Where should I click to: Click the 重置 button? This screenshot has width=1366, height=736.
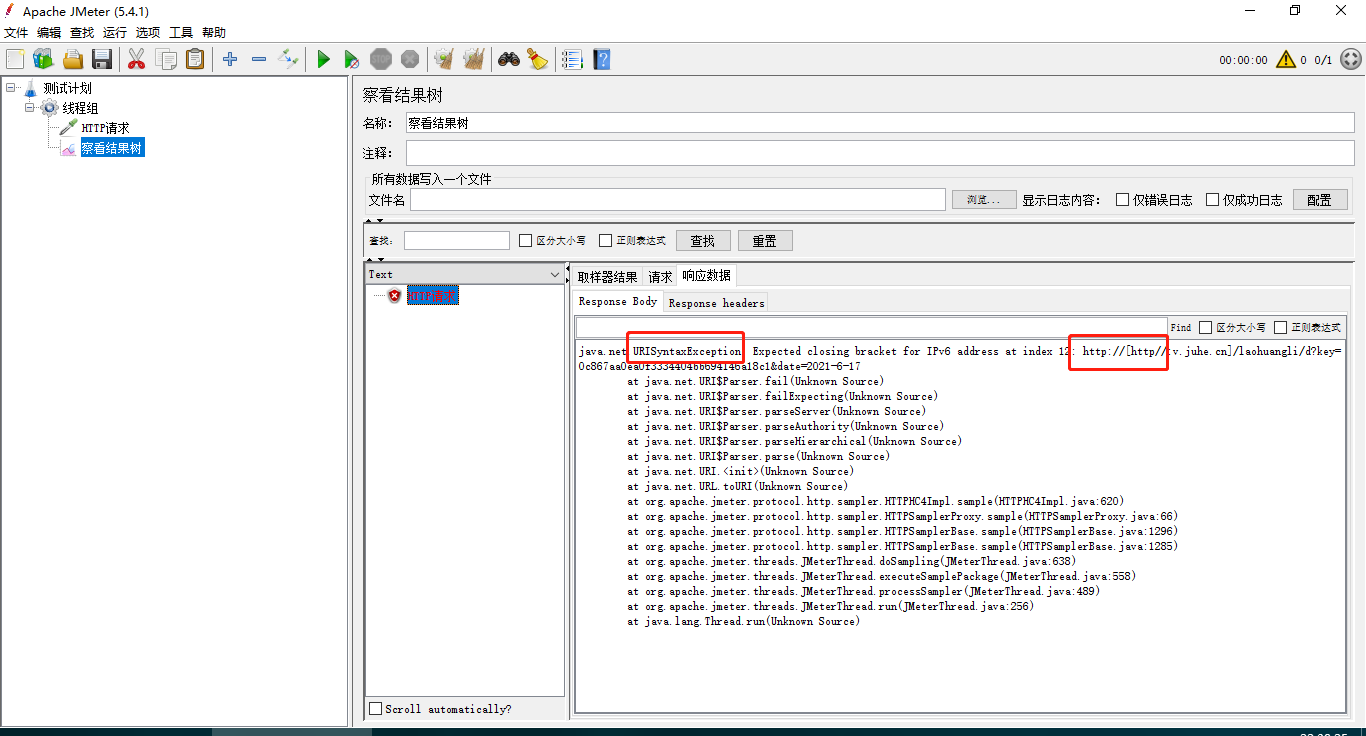[765, 241]
